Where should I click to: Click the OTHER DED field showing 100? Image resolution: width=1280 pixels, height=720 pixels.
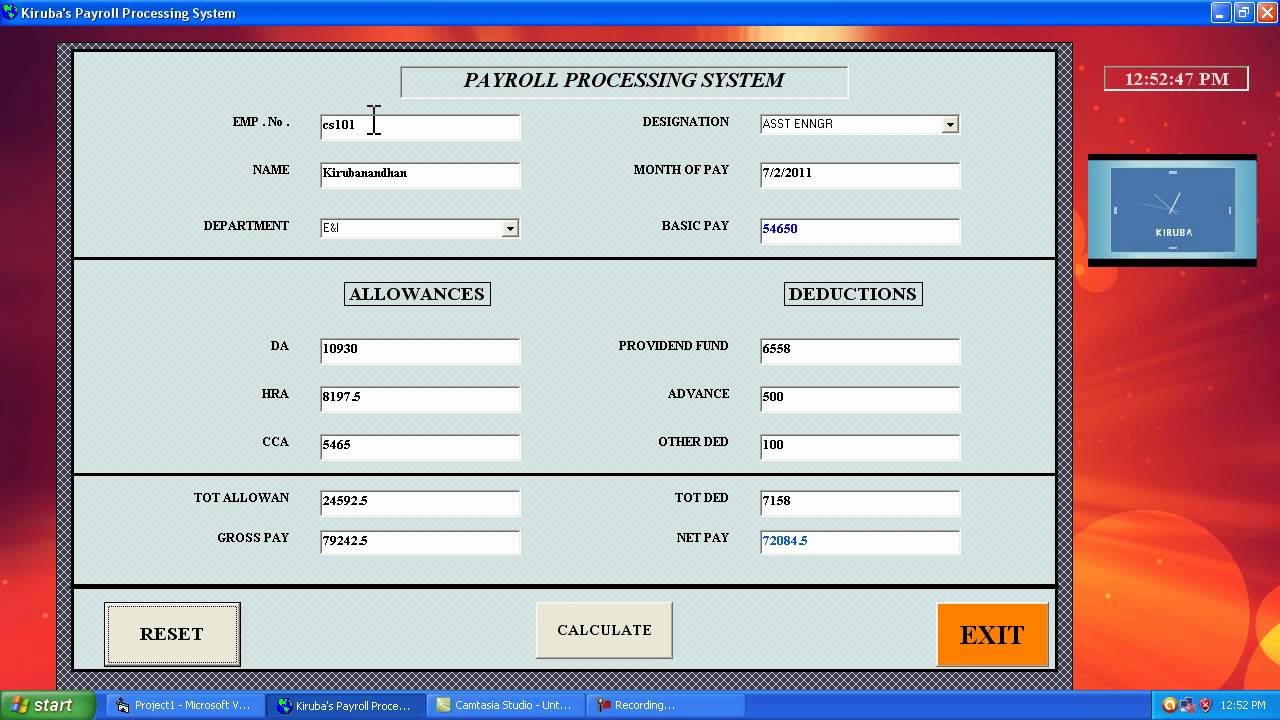[860, 446]
